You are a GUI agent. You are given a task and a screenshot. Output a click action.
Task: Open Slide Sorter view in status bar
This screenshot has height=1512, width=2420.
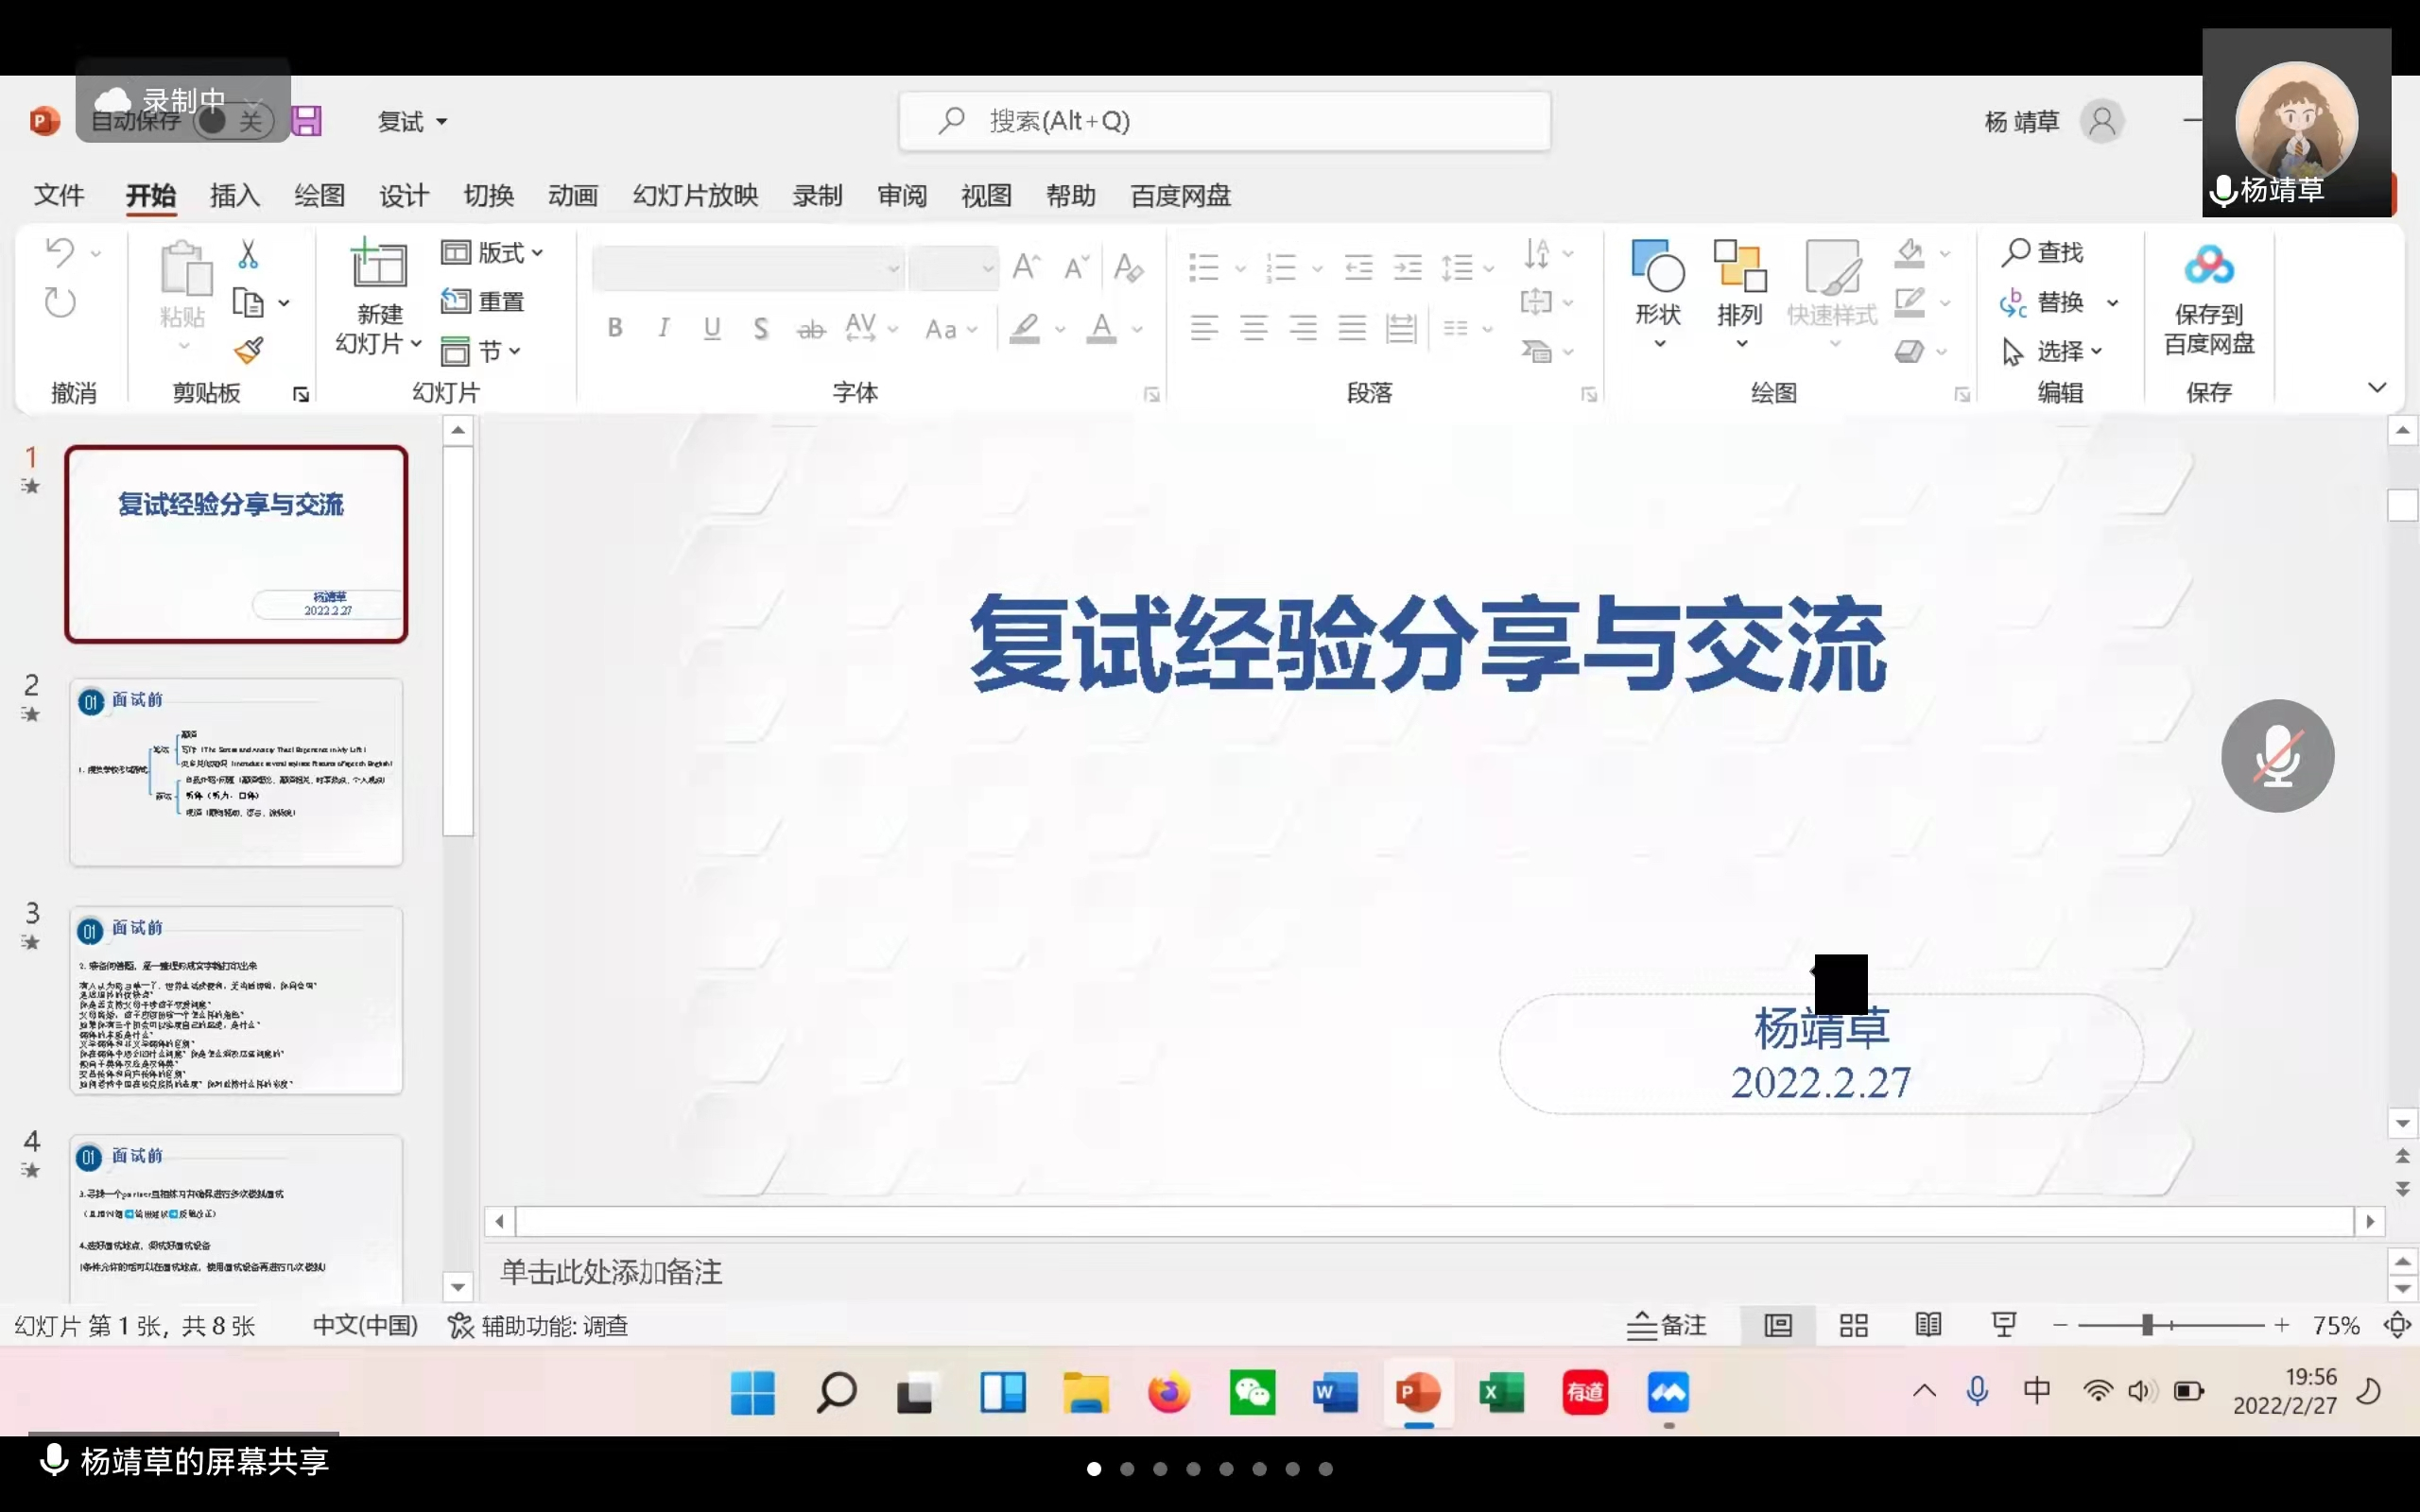1853,1326
